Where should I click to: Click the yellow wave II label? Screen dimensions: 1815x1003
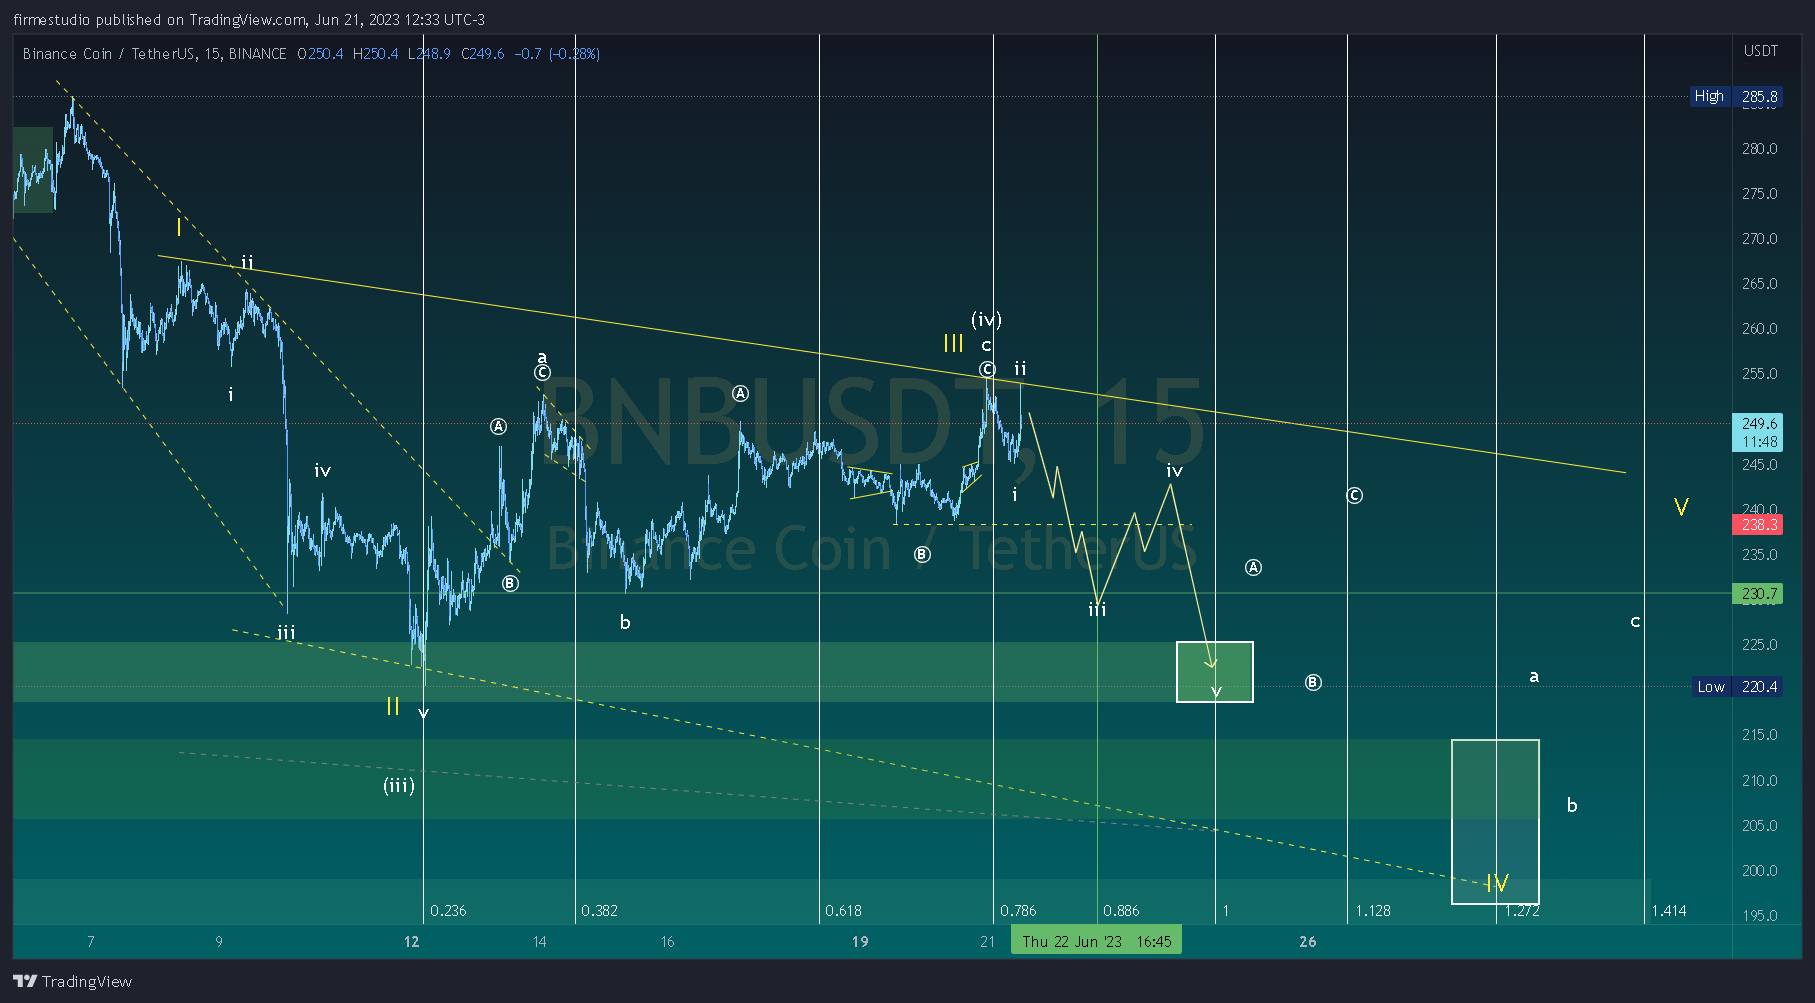click(393, 707)
